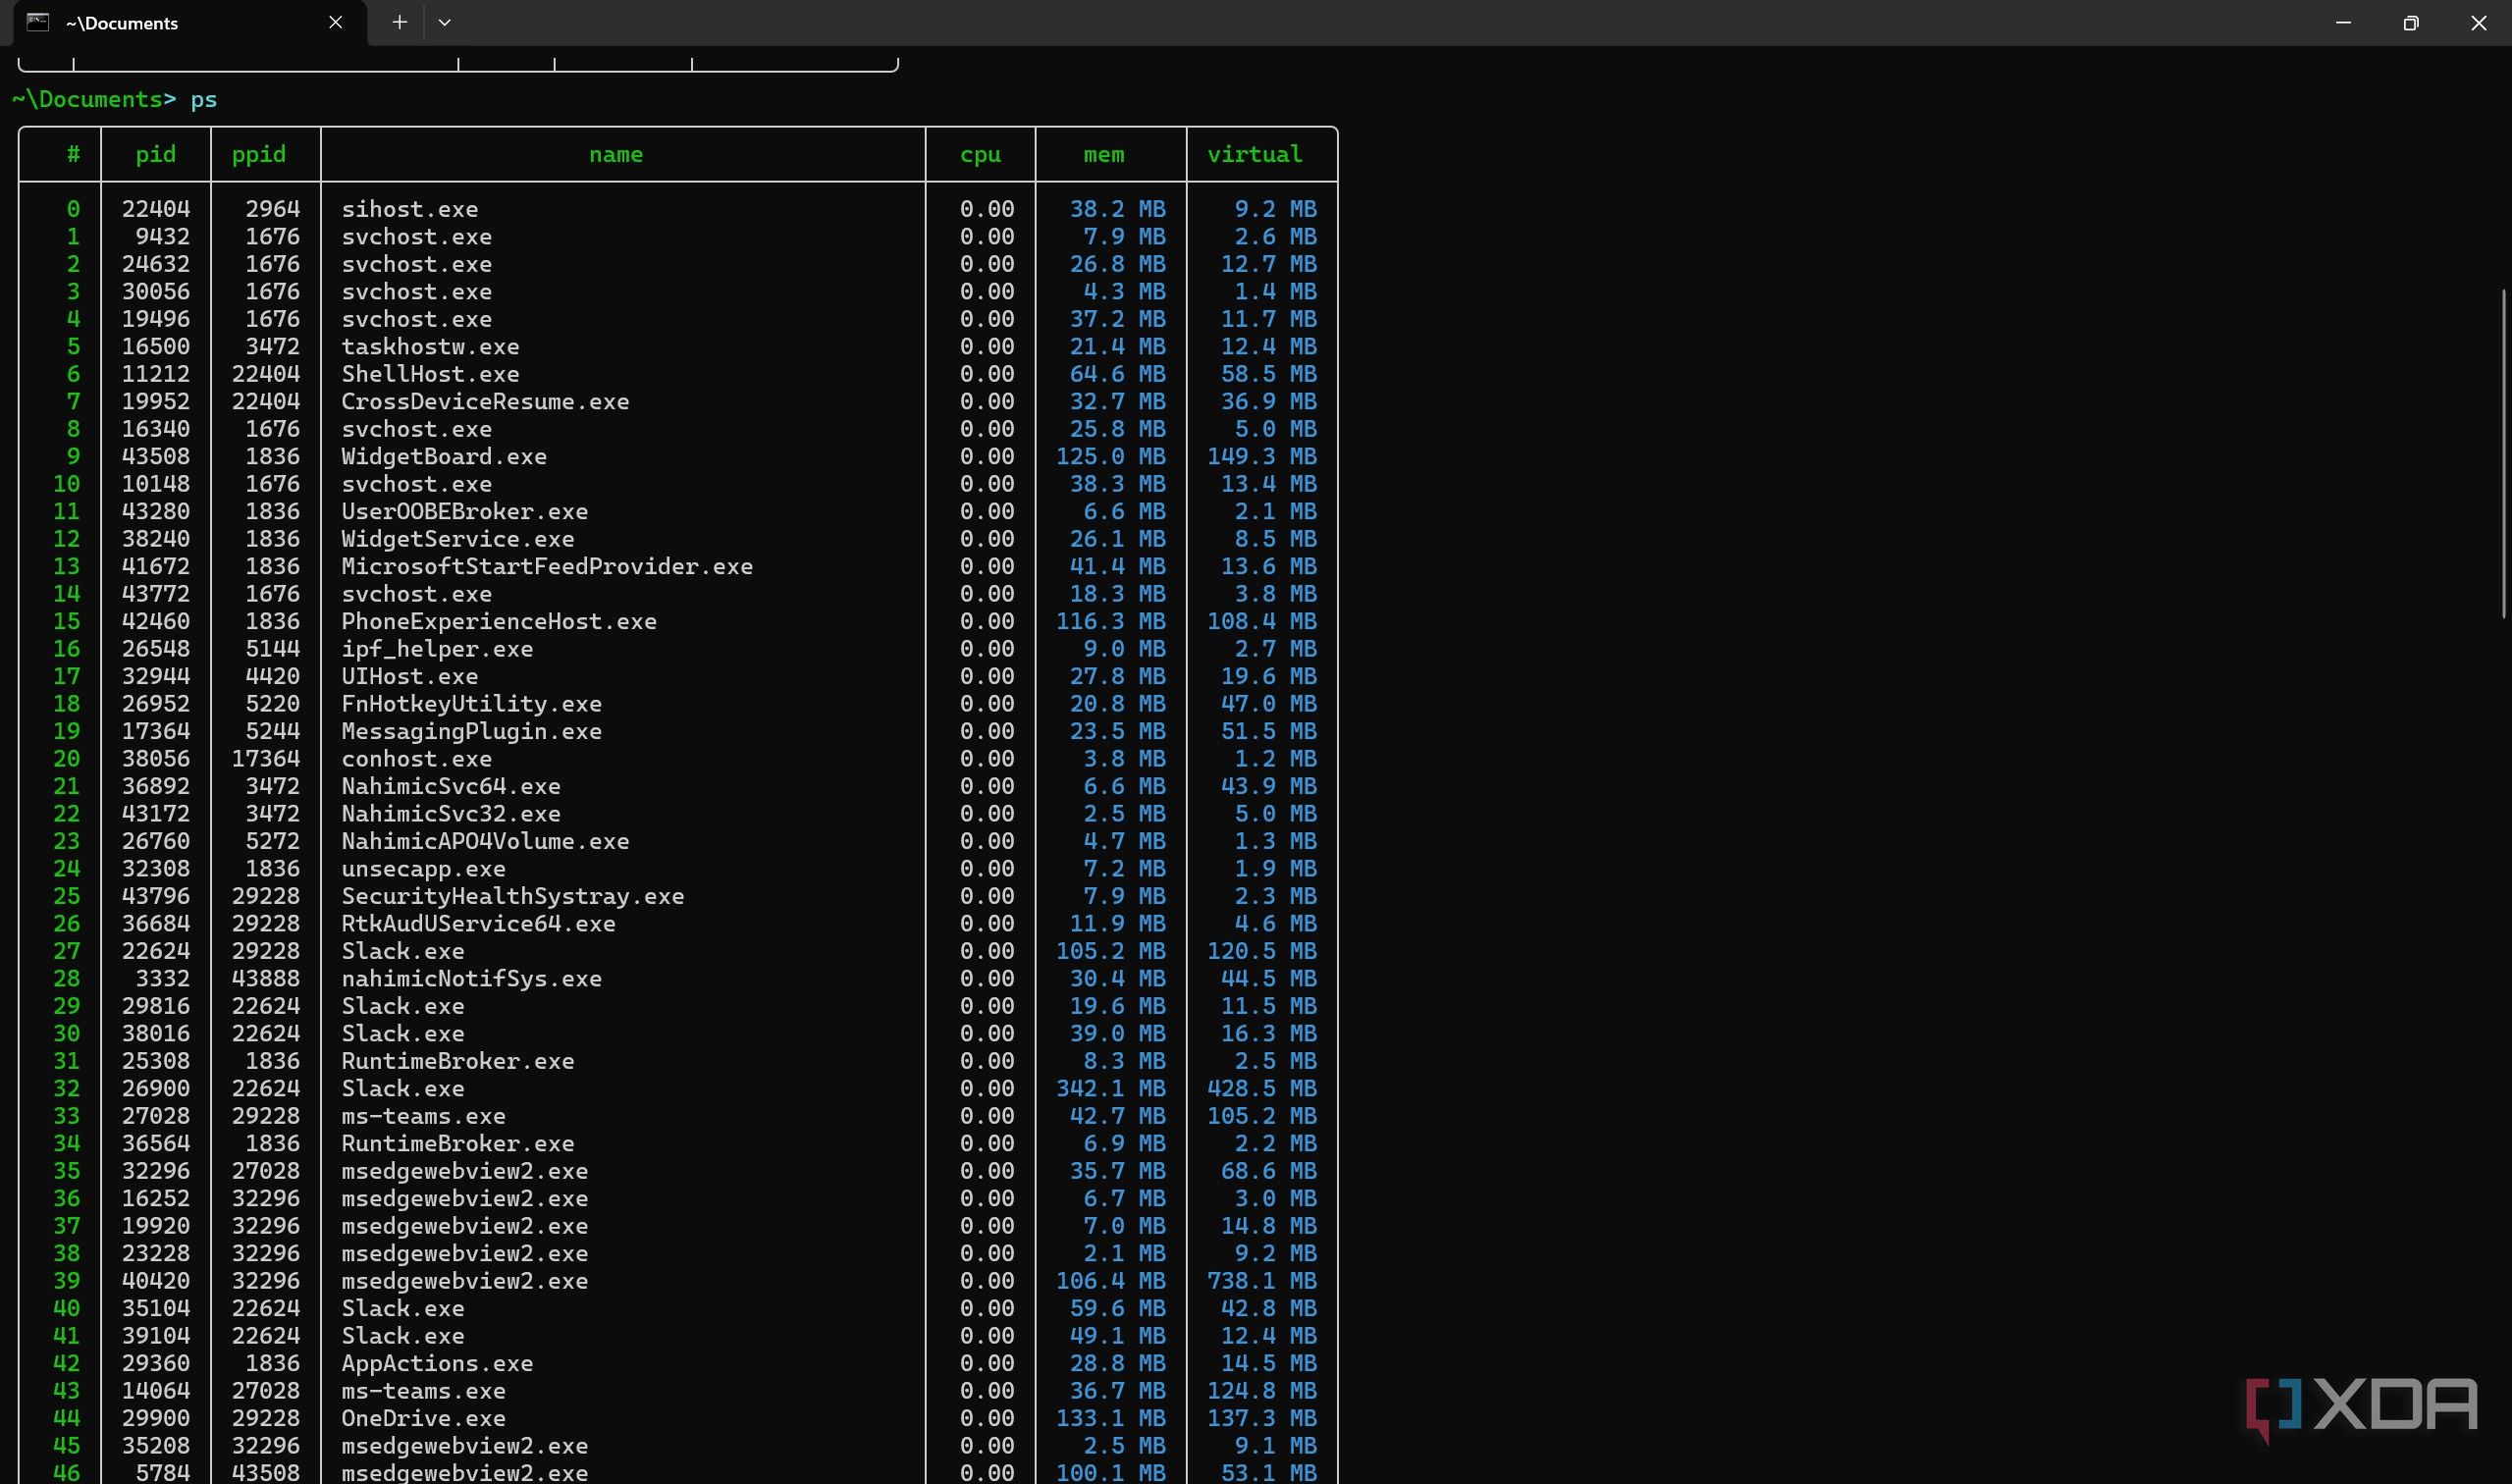Screen dimensions: 2512x1484
Task: Click mem value 116.3 MB
Action: pyautogui.click(x=1111, y=621)
